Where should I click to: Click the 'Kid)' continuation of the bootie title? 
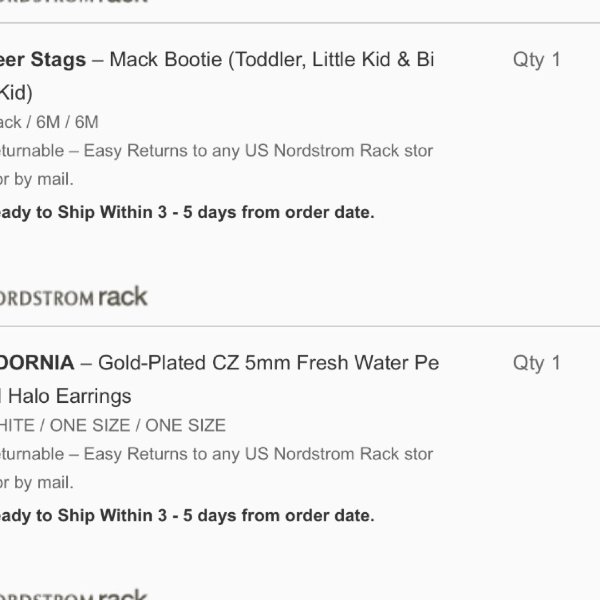click(x=16, y=93)
